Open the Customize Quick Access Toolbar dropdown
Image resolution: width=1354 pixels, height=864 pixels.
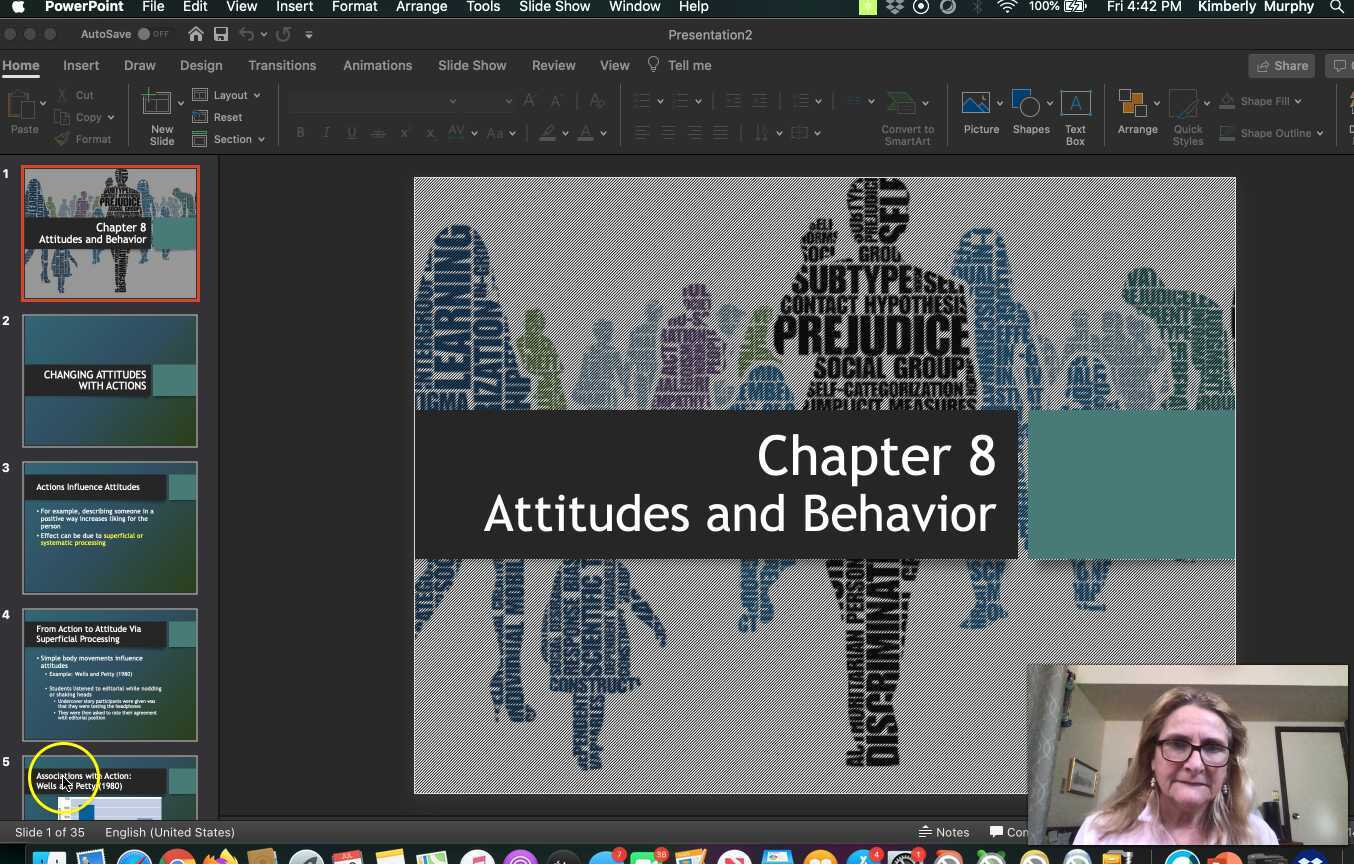tap(309, 35)
